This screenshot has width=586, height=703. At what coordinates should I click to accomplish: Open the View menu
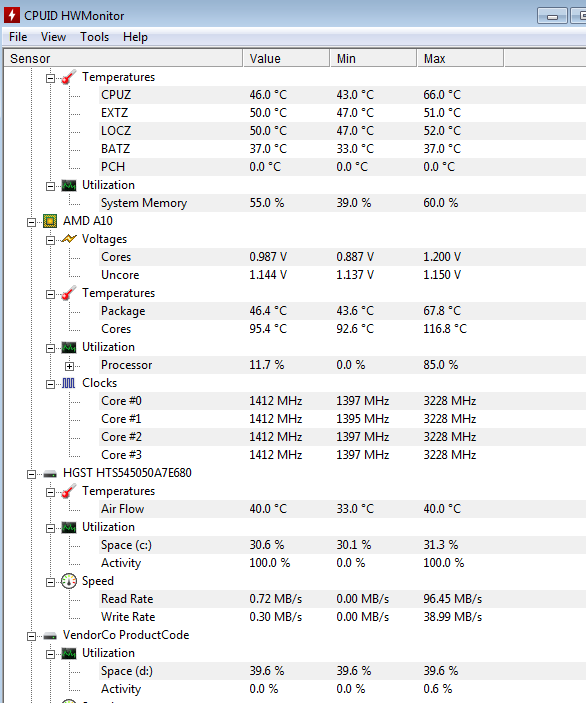pos(53,37)
